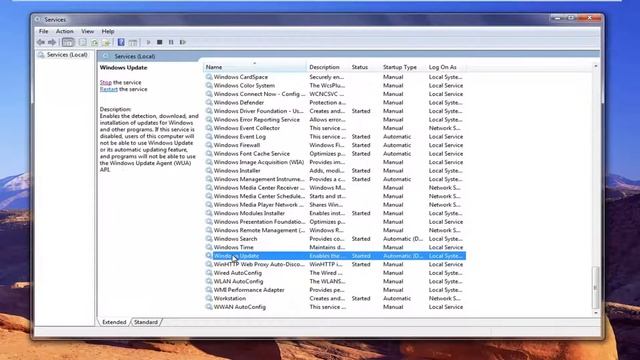Click gear icon beside Windows Installer

pyautogui.click(x=209, y=171)
